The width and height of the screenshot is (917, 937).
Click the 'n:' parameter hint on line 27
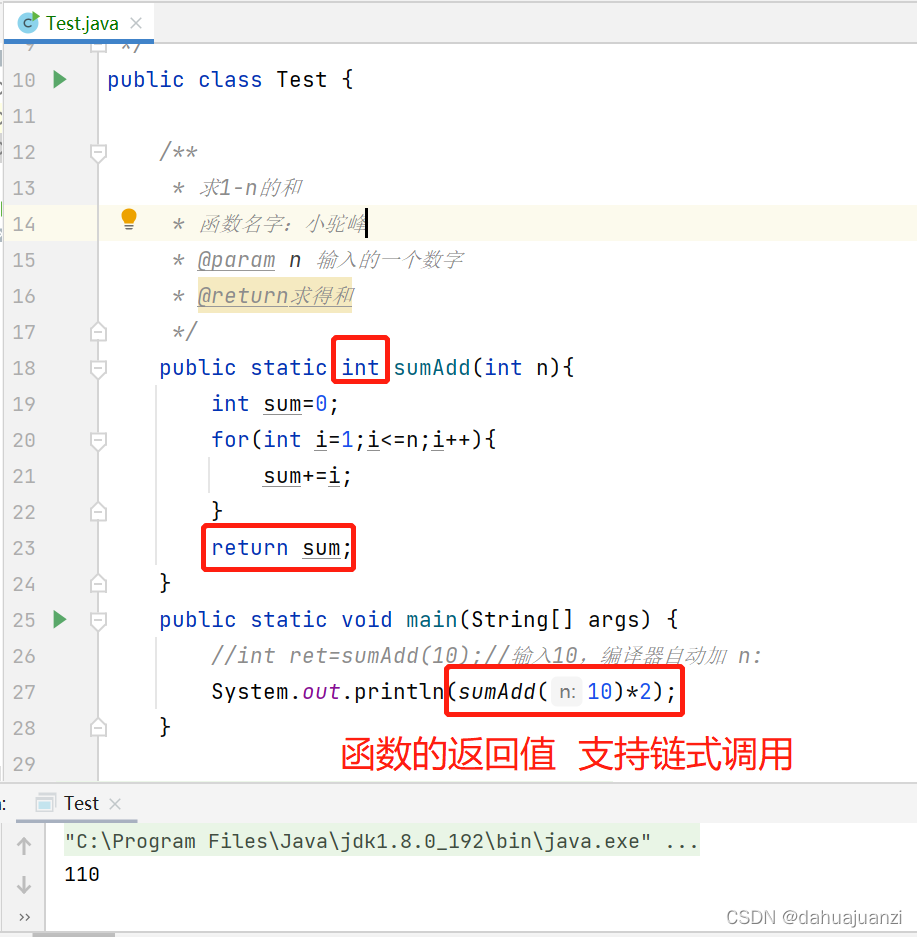pos(567,692)
